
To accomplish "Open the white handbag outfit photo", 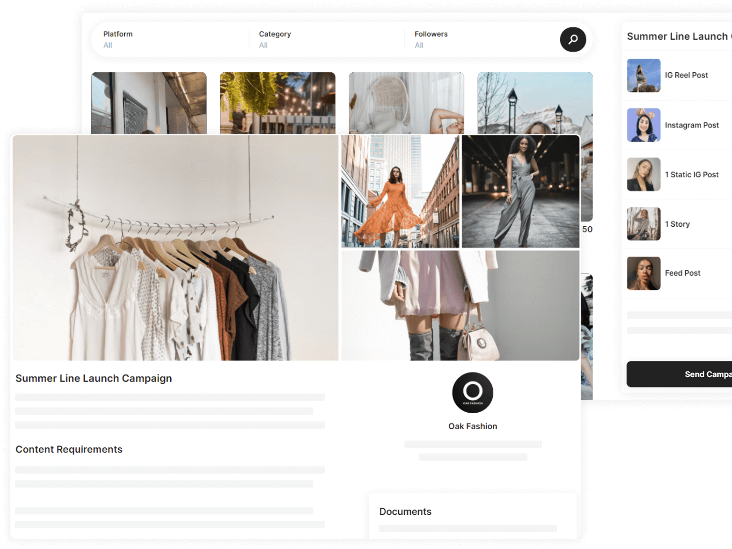I will pyautogui.click(x=460, y=305).
